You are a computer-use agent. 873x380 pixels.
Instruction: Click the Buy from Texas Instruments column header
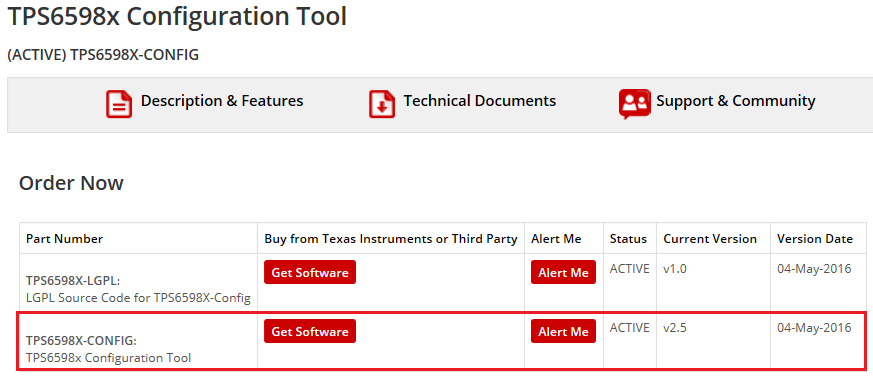[391, 239]
